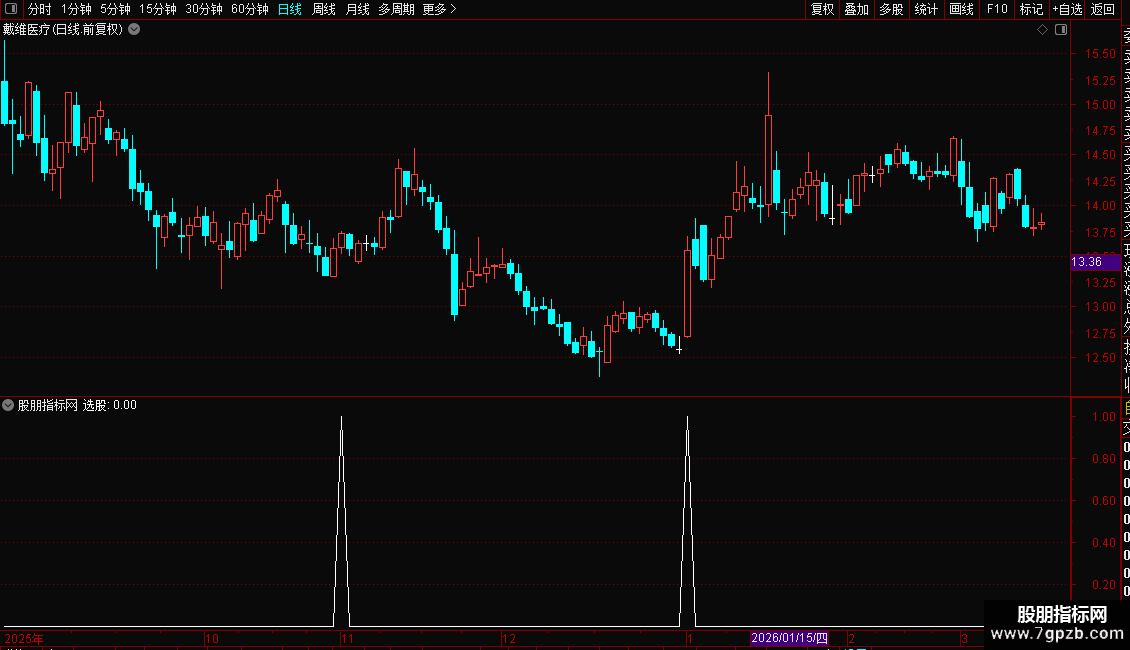Click the 2025年 label on time axis

pos(24,638)
